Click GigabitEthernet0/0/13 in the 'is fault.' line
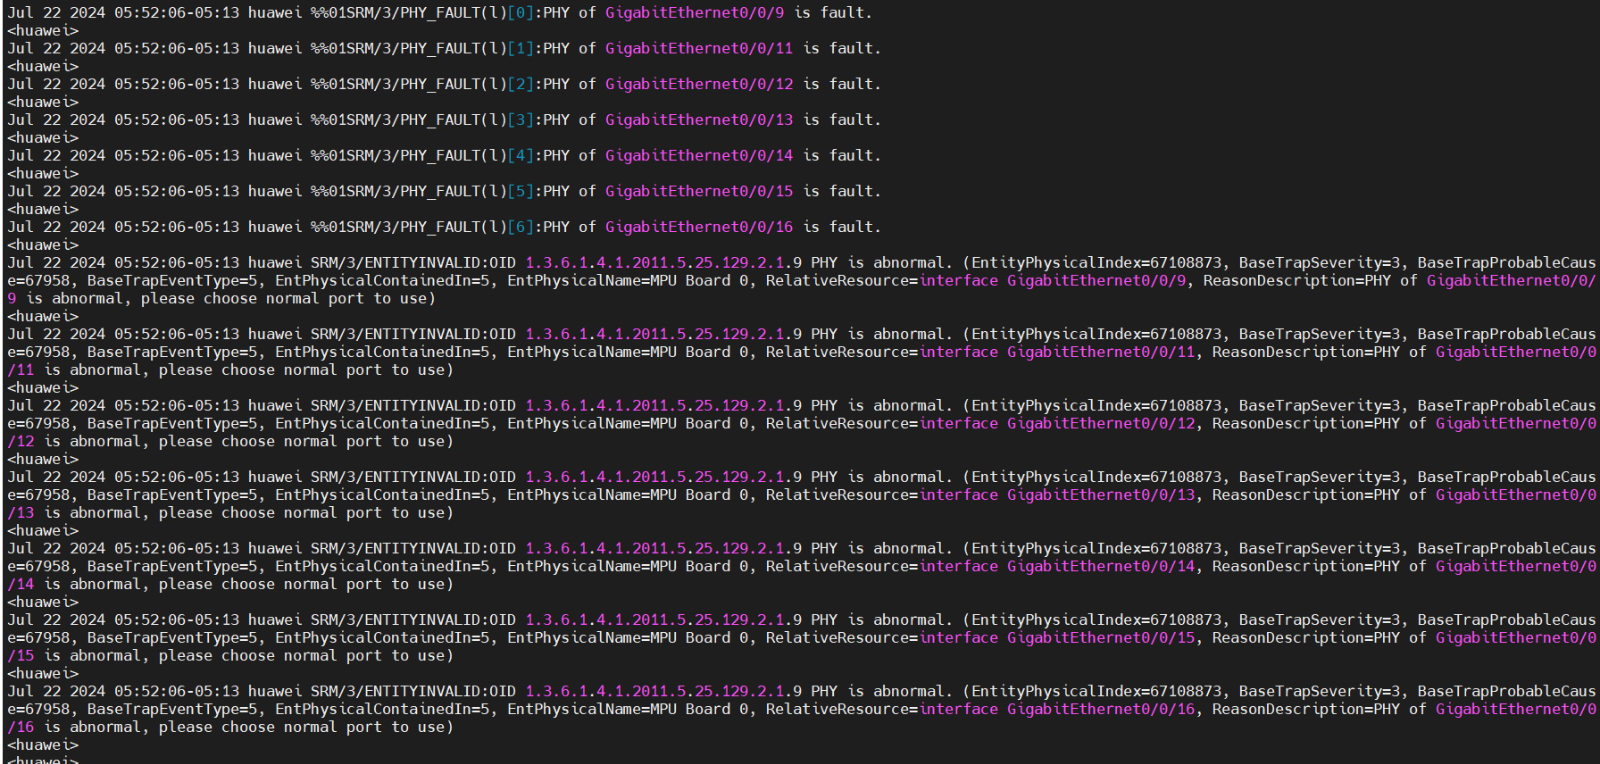 (699, 120)
